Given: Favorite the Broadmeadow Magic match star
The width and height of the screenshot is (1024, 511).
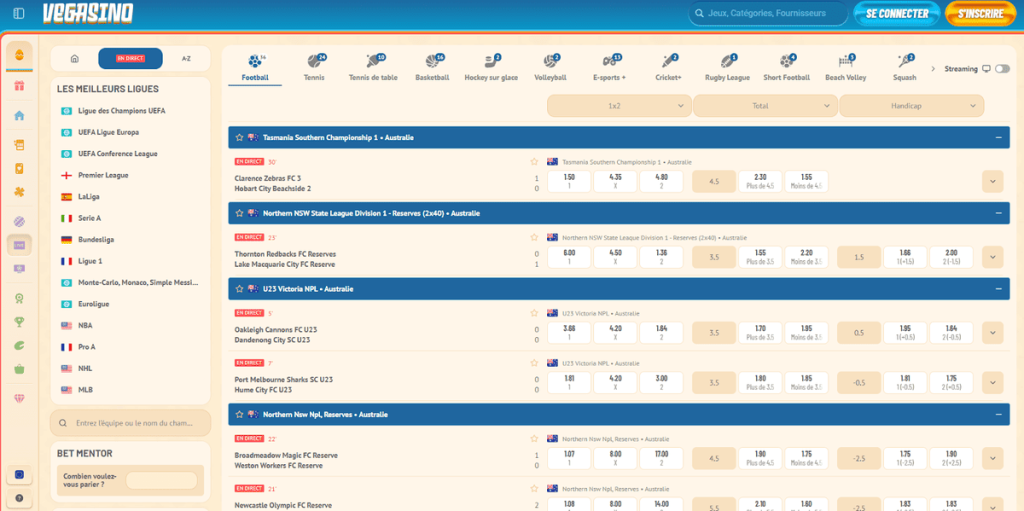Looking at the screenshot, I should pos(534,438).
